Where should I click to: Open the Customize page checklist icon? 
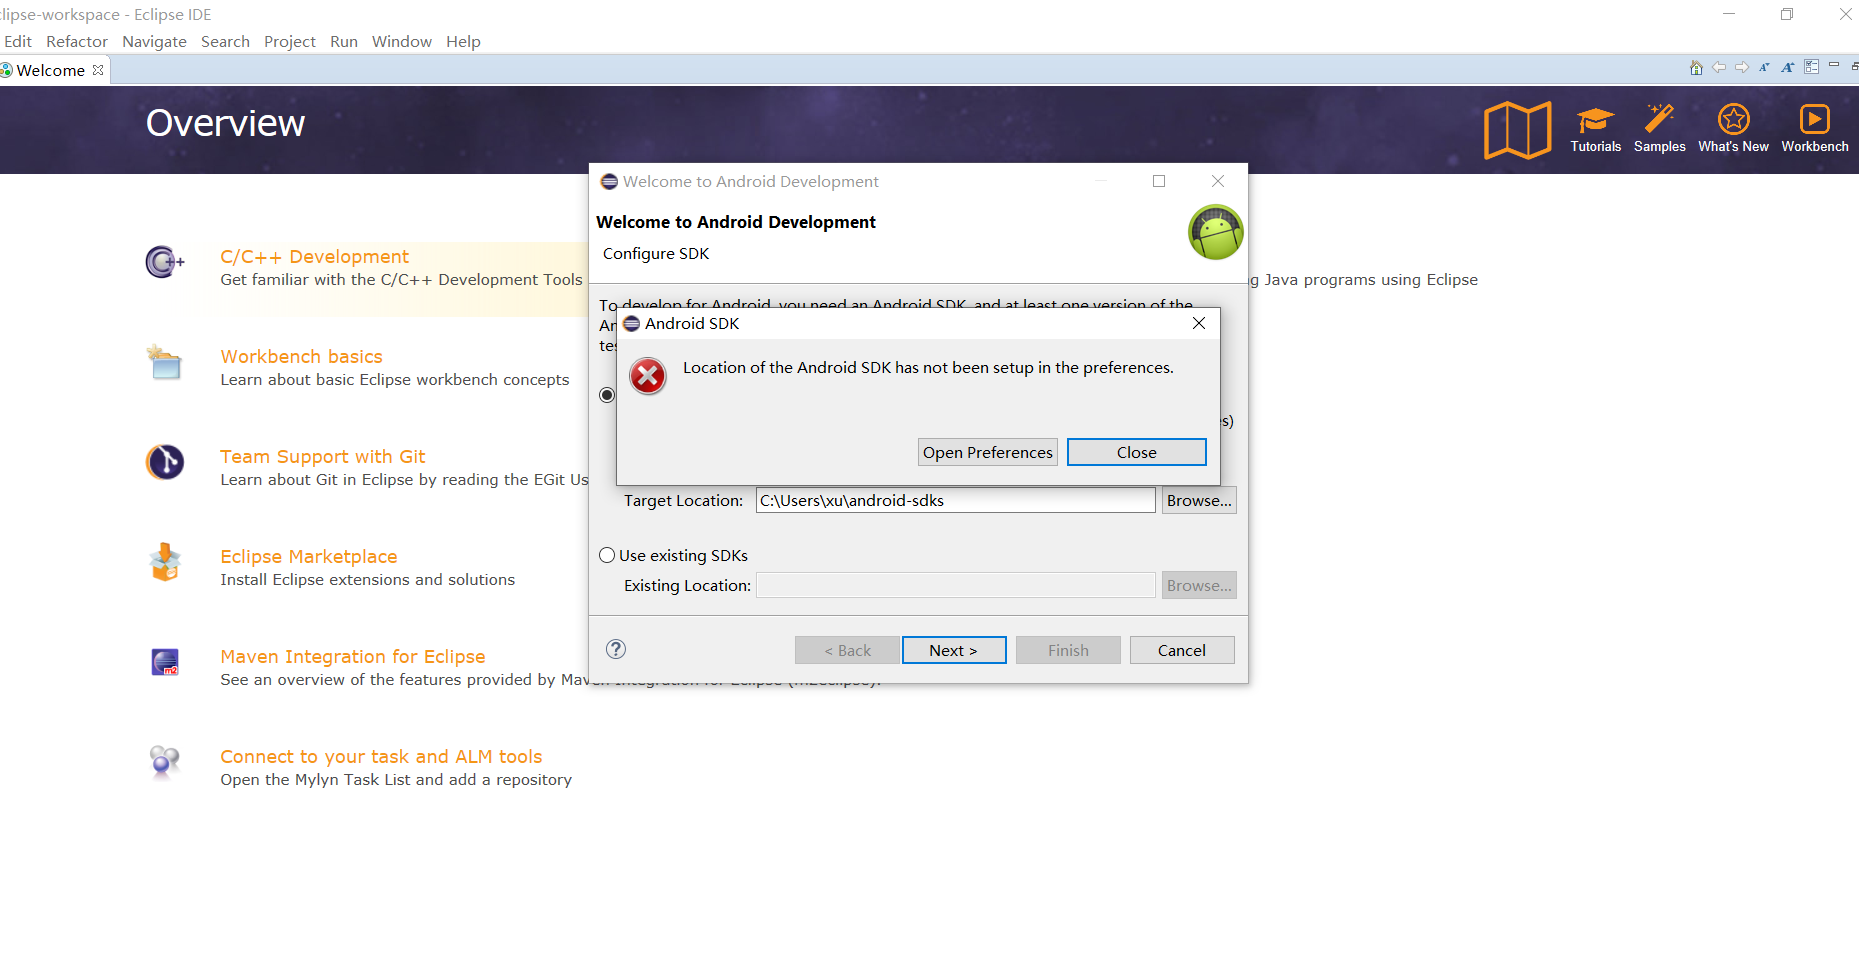[x=1811, y=67]
